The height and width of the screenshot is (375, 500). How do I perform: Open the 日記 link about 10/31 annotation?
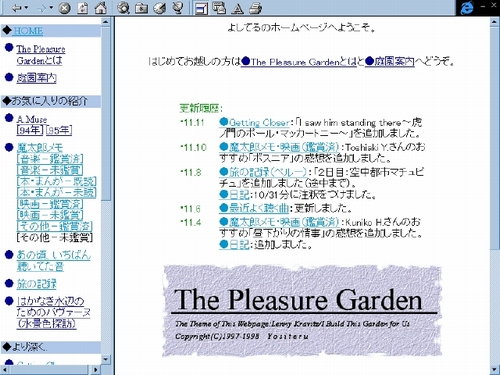(x=234, y=194)
